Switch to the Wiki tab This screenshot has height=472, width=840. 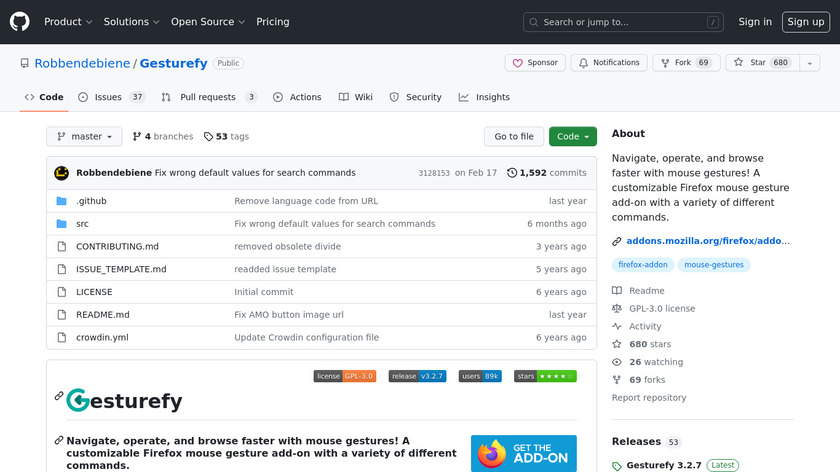pos(356,98)
